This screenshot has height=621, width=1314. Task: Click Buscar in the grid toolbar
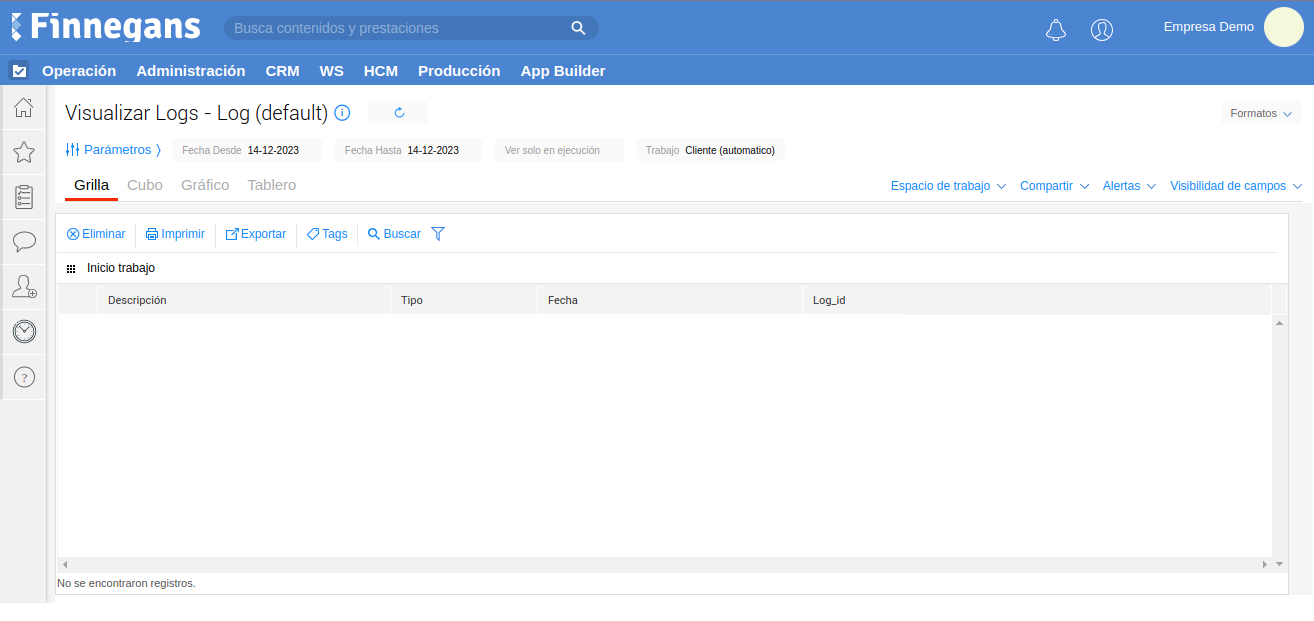394,234
